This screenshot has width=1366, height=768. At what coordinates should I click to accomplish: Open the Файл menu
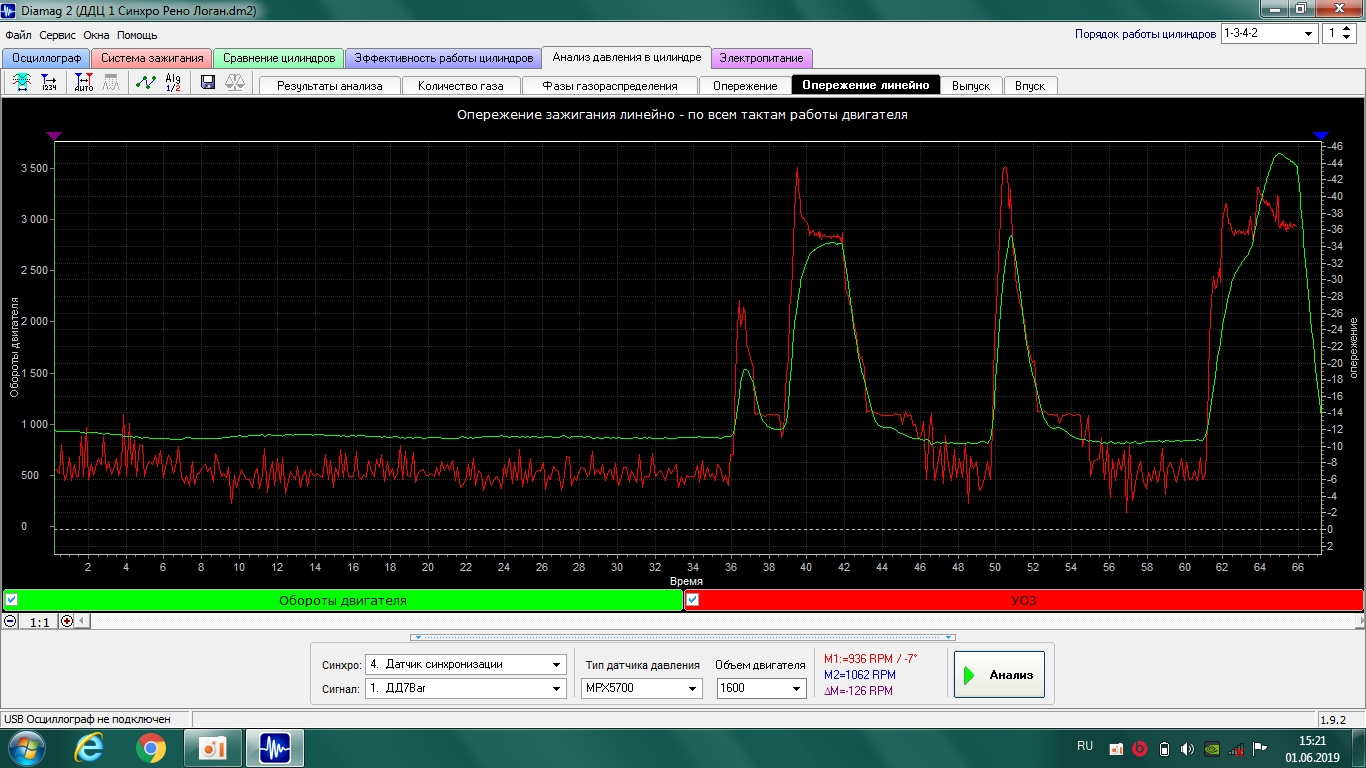point(18,34)
